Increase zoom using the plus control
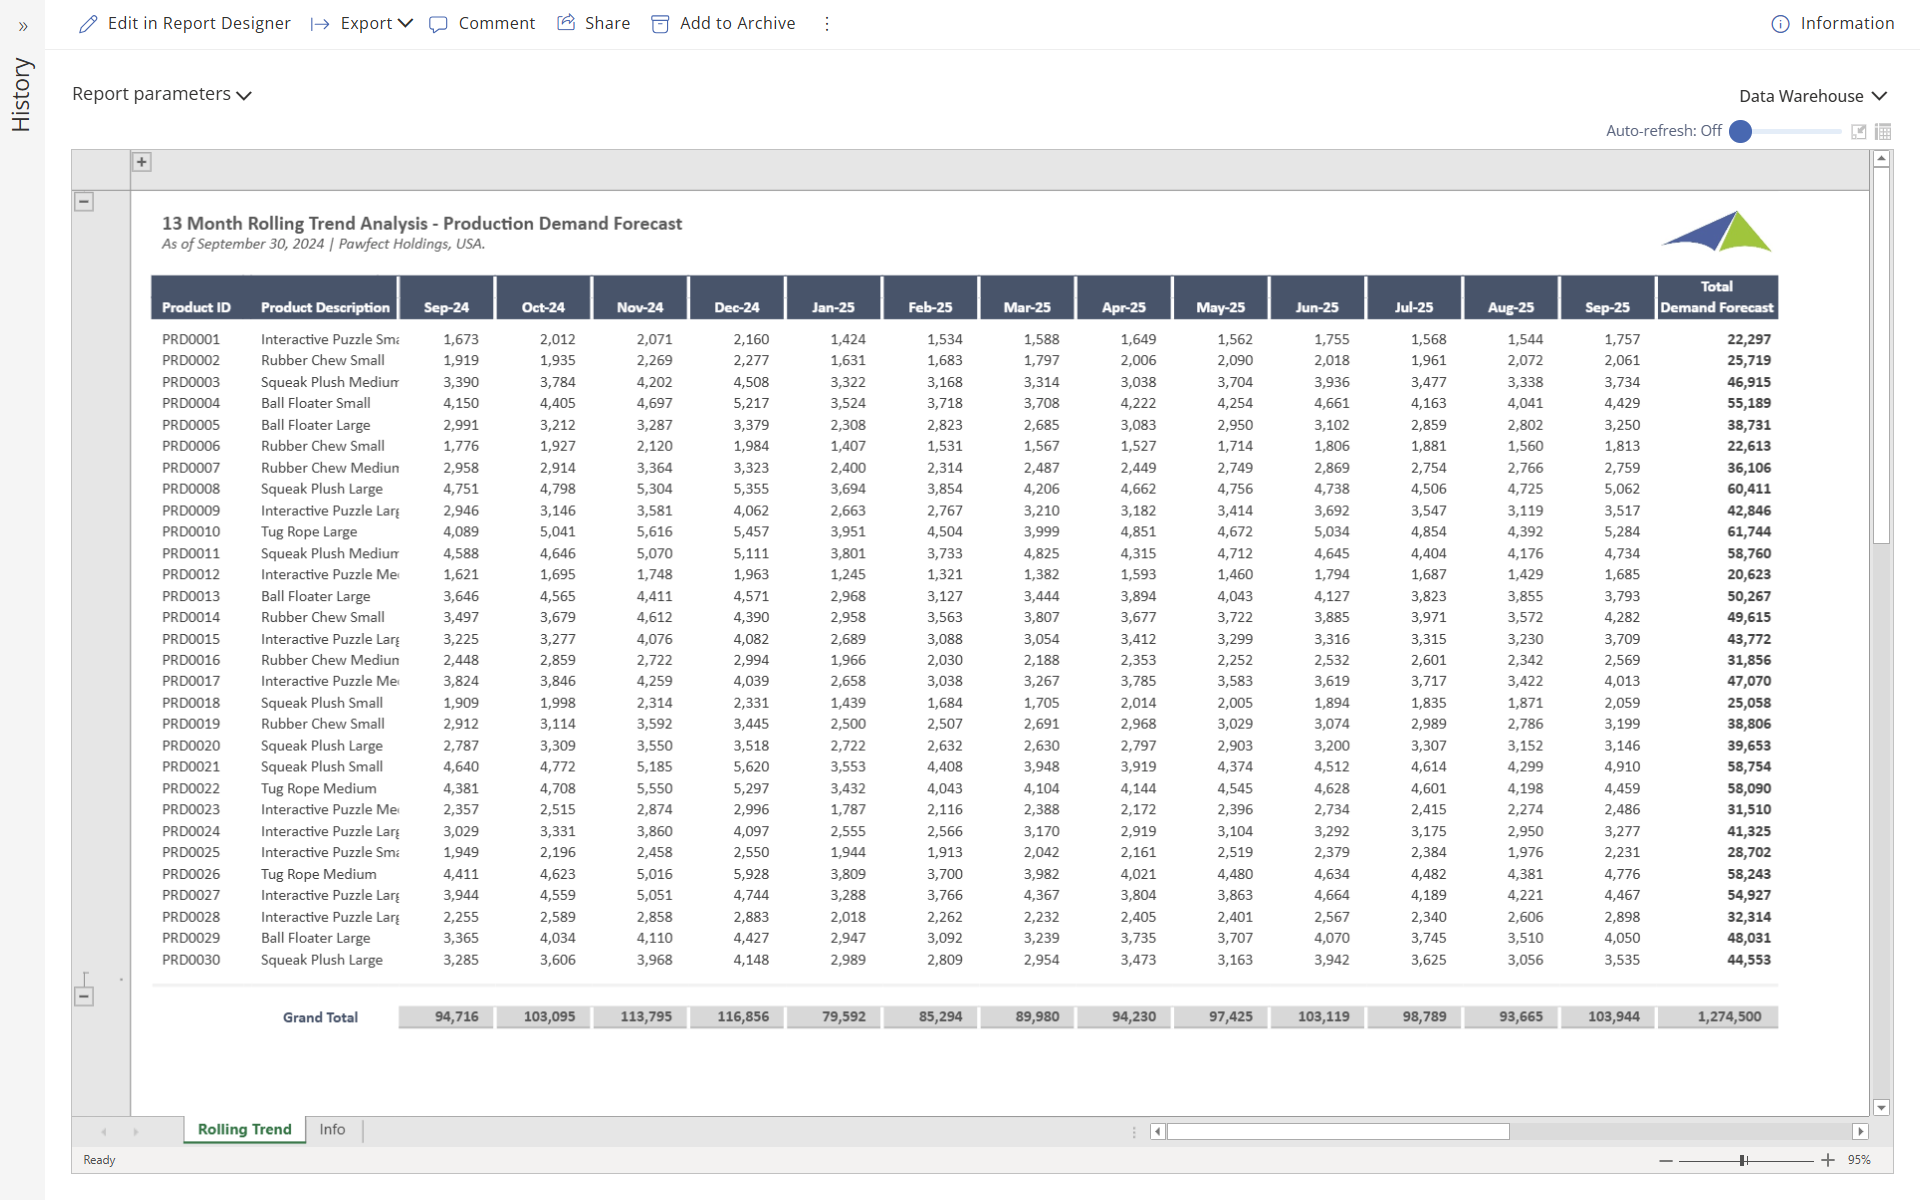Image resolution: width=1920 pixels, height=1200 pixels. coord(1827,1160)
